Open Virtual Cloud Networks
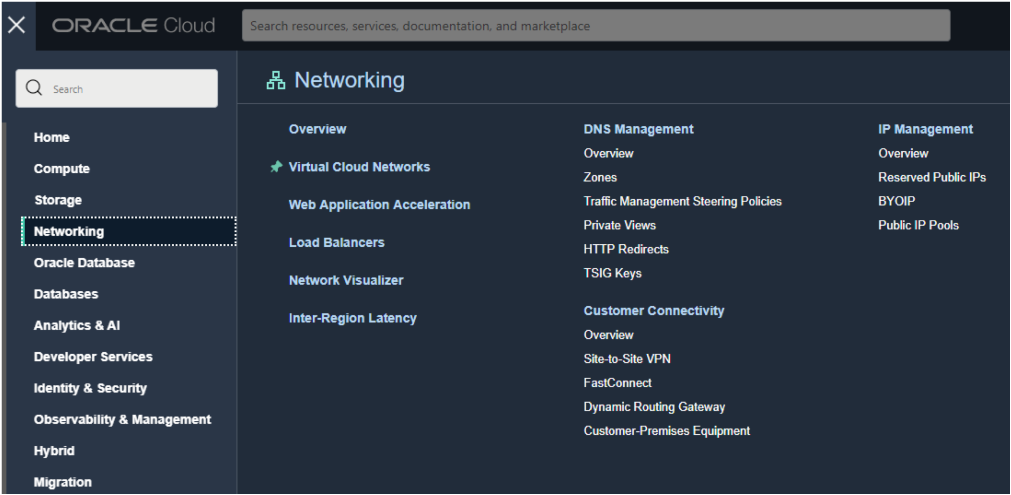1011x495 pixels. click(x=359, y=167)
